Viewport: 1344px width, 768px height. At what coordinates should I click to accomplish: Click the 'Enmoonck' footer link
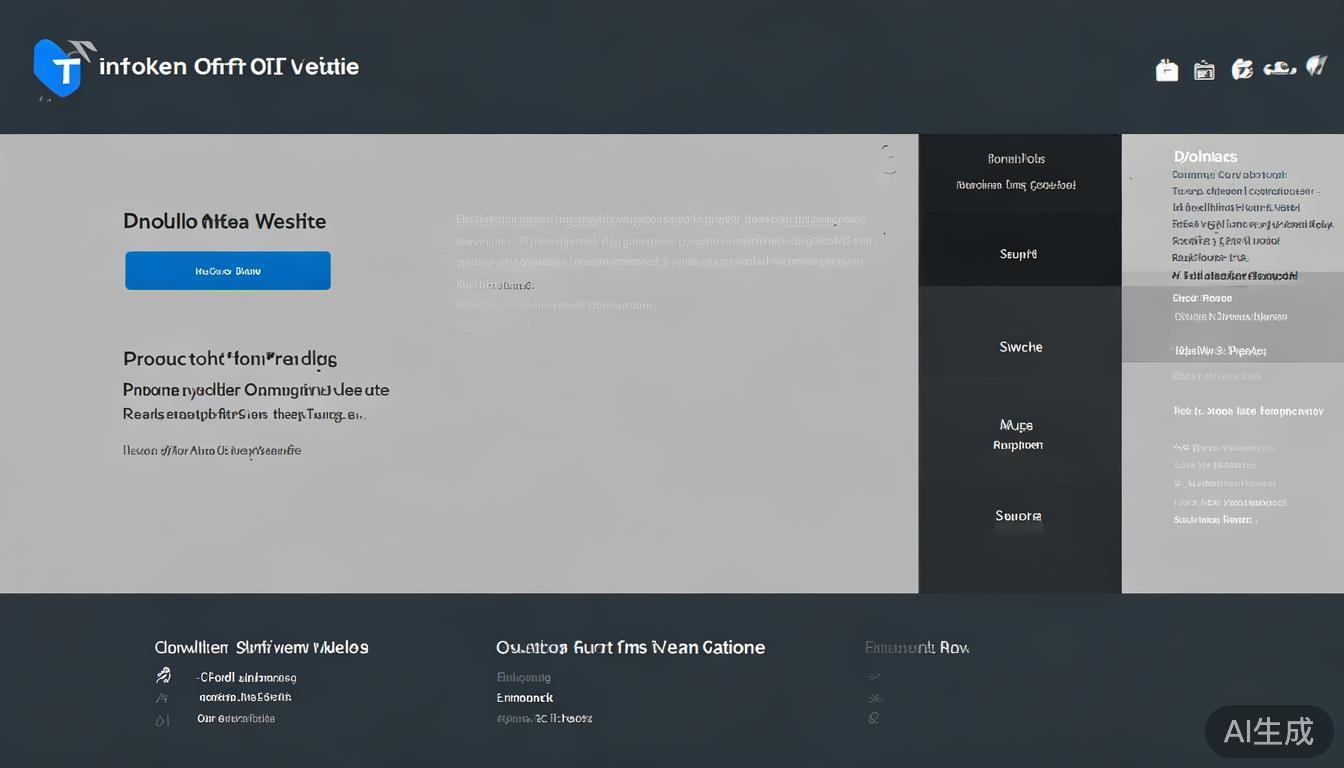click(525, 698)
